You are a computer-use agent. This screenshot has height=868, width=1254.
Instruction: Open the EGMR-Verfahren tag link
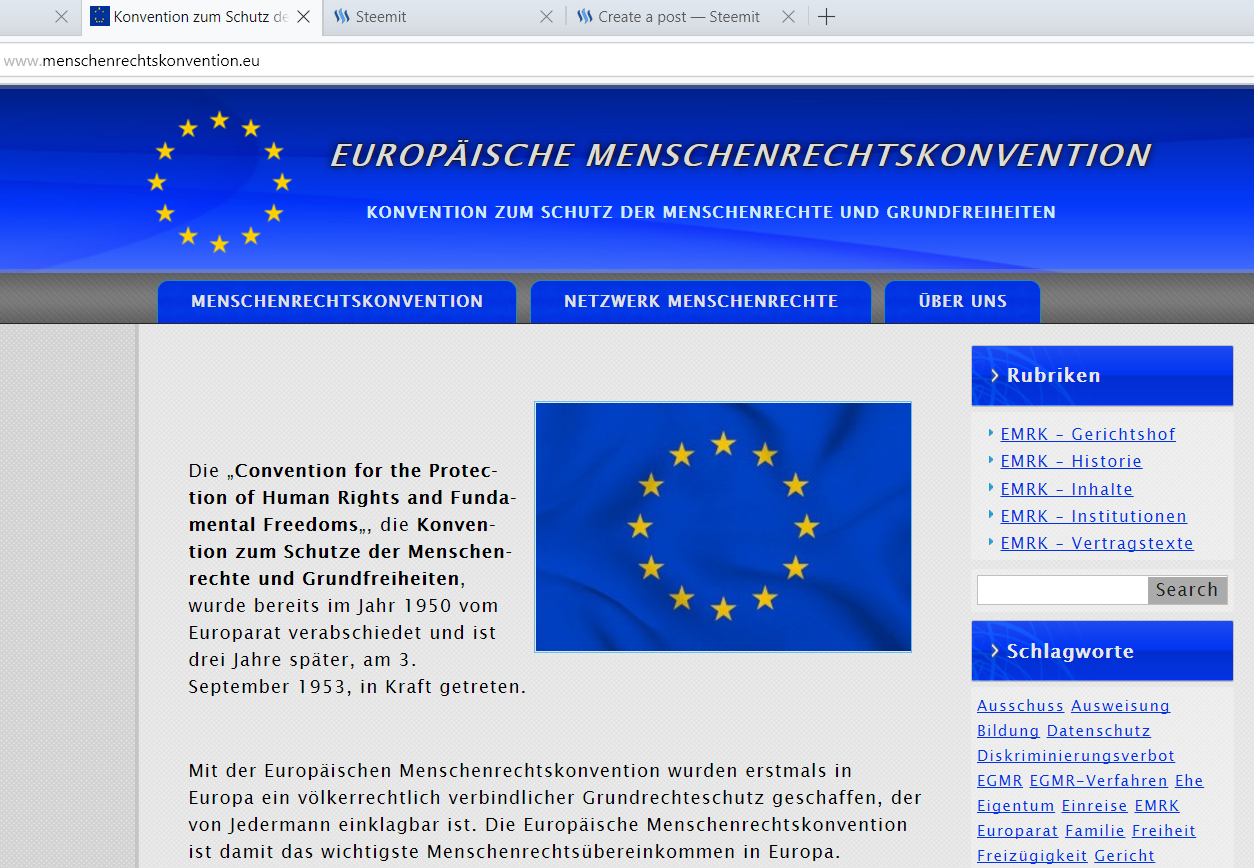click(x=1099, y=781)
